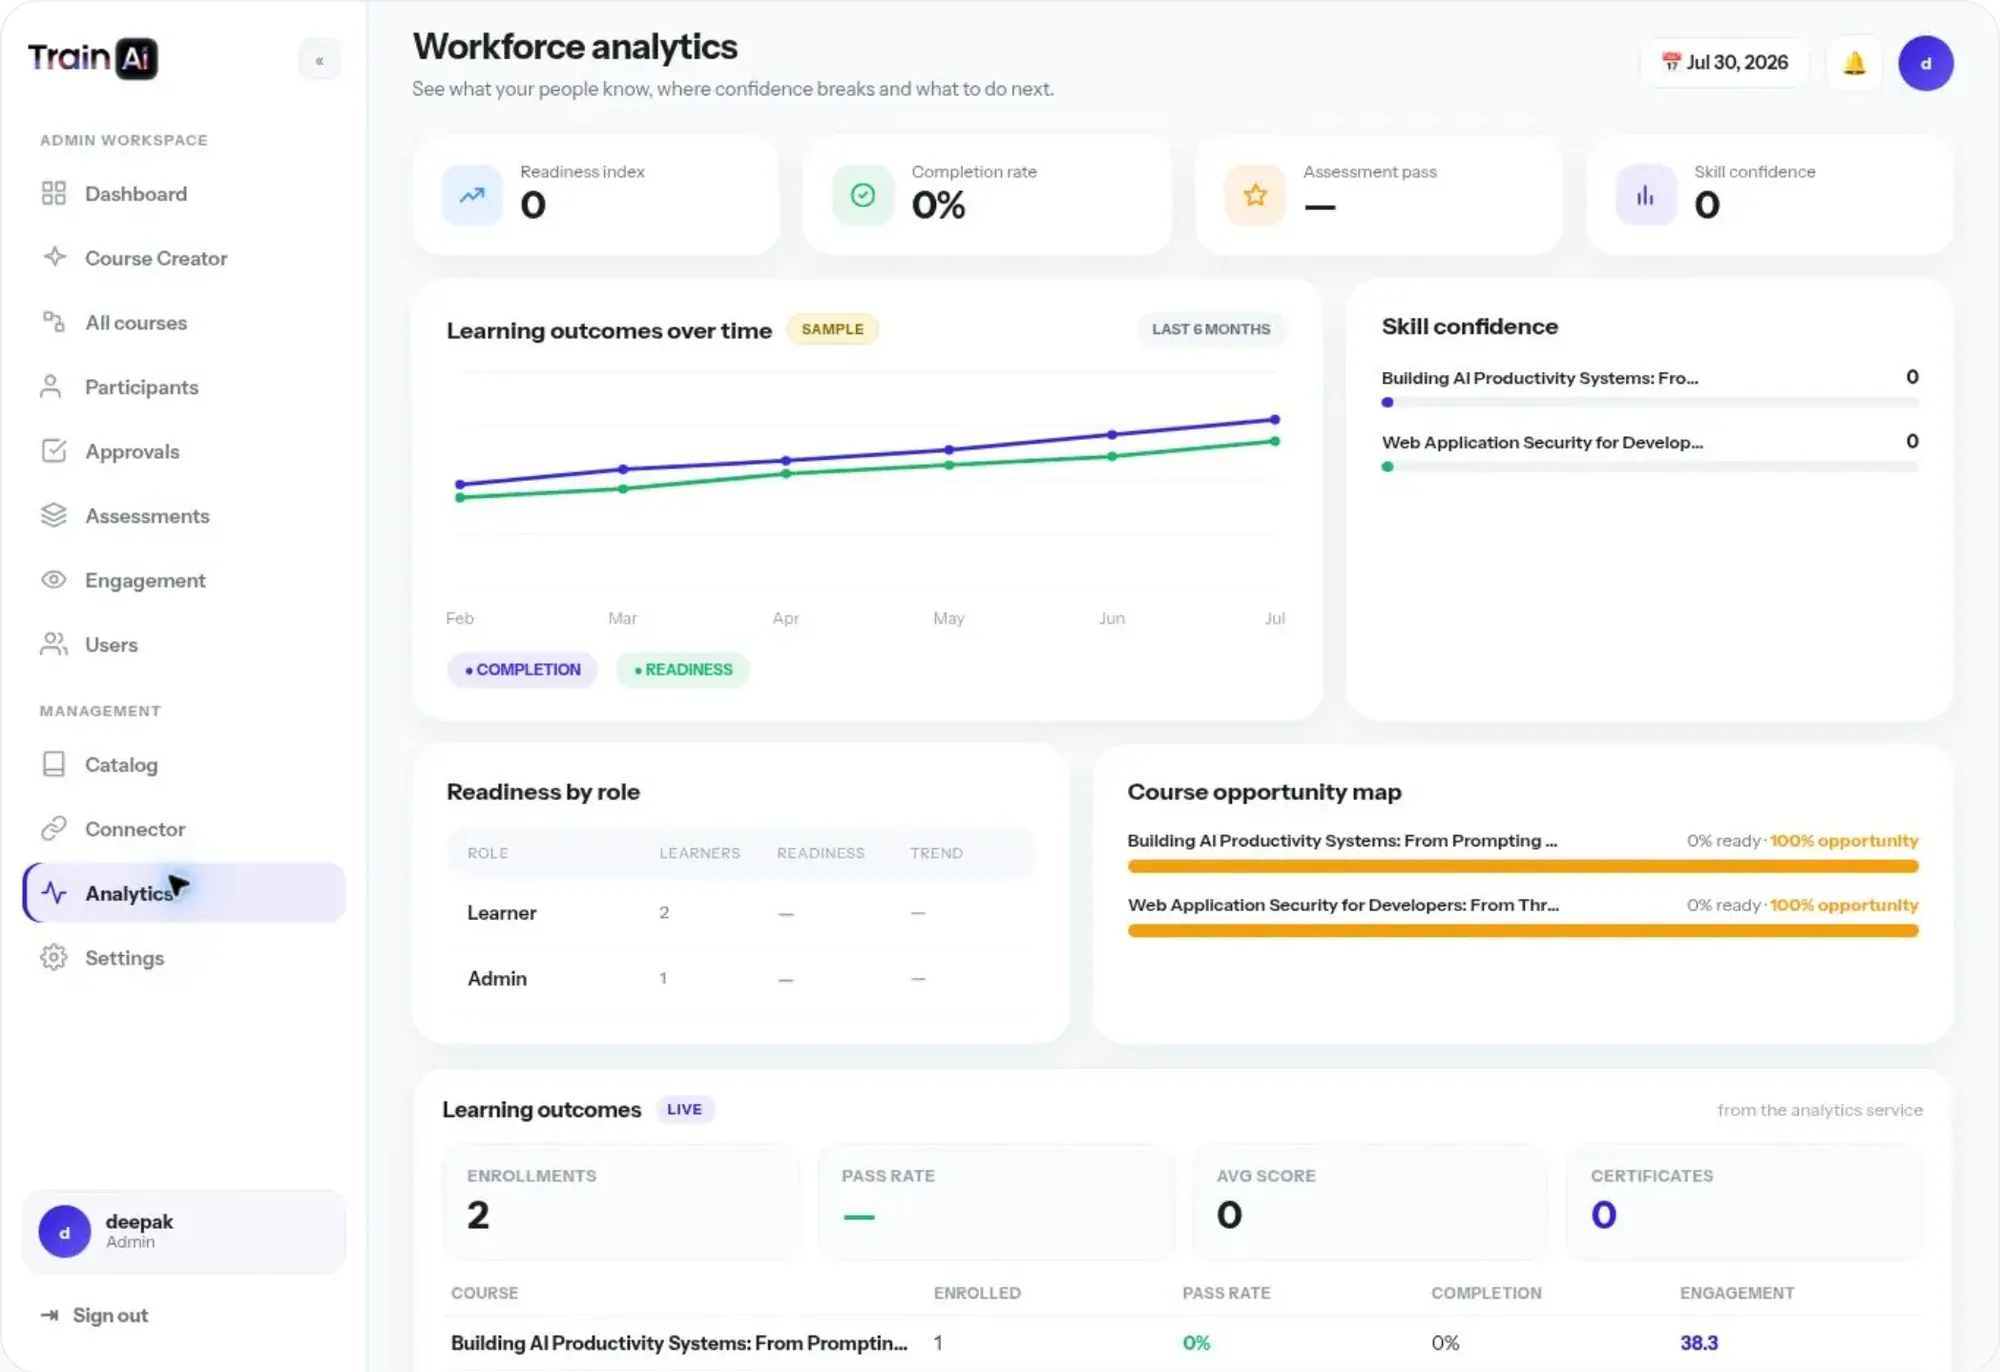Click the Completion rate checkmark icon

click(863, 195)
